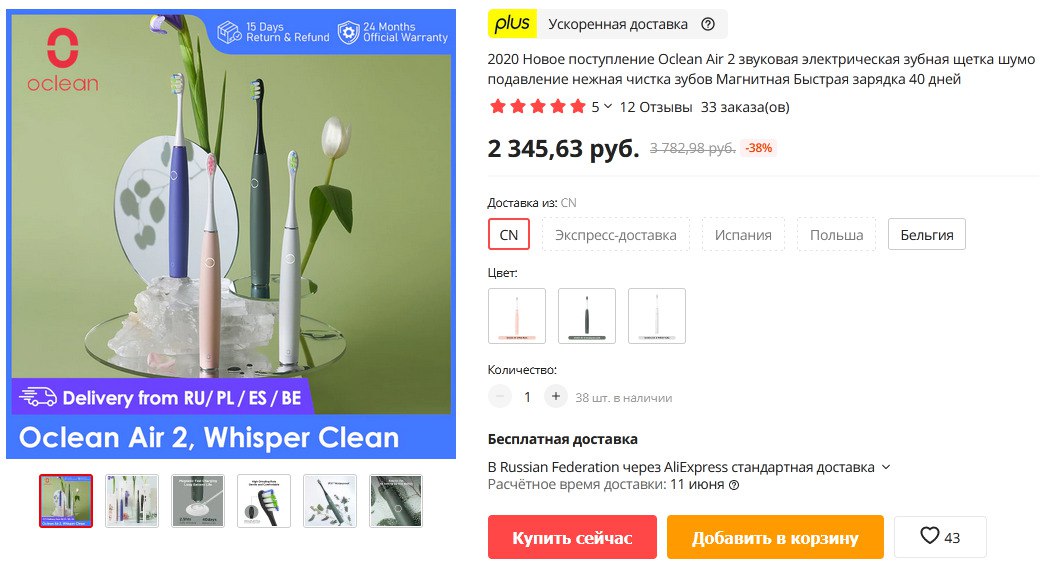The height and width of the screenshot is (567, 1045).
Task: Click the heart wishlist icon showing 43
Action: point(940,536)
